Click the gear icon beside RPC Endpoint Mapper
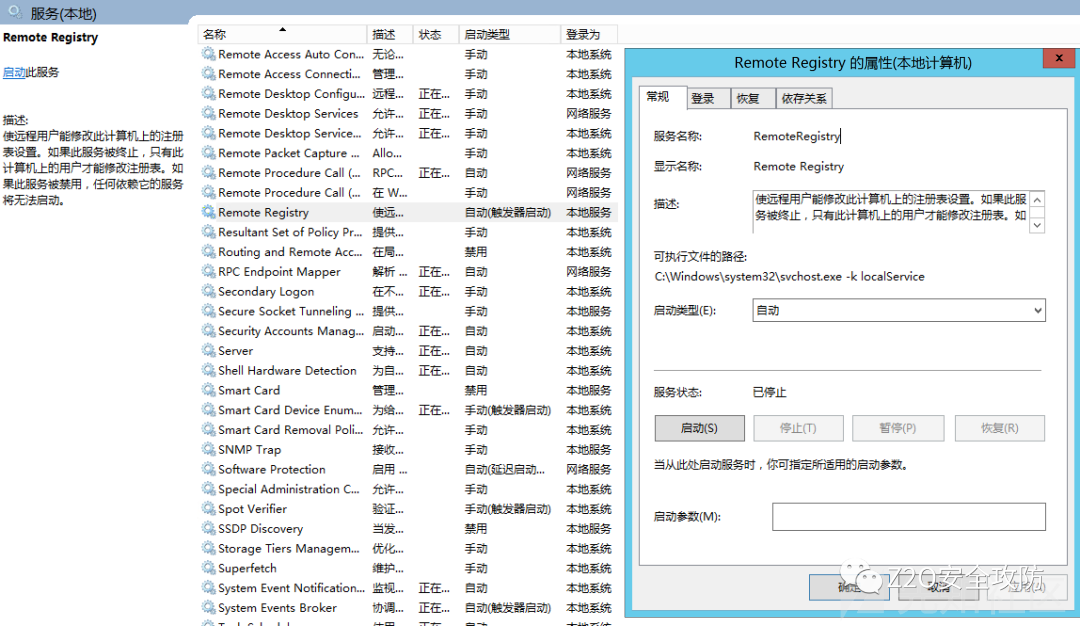 [208, 271]
